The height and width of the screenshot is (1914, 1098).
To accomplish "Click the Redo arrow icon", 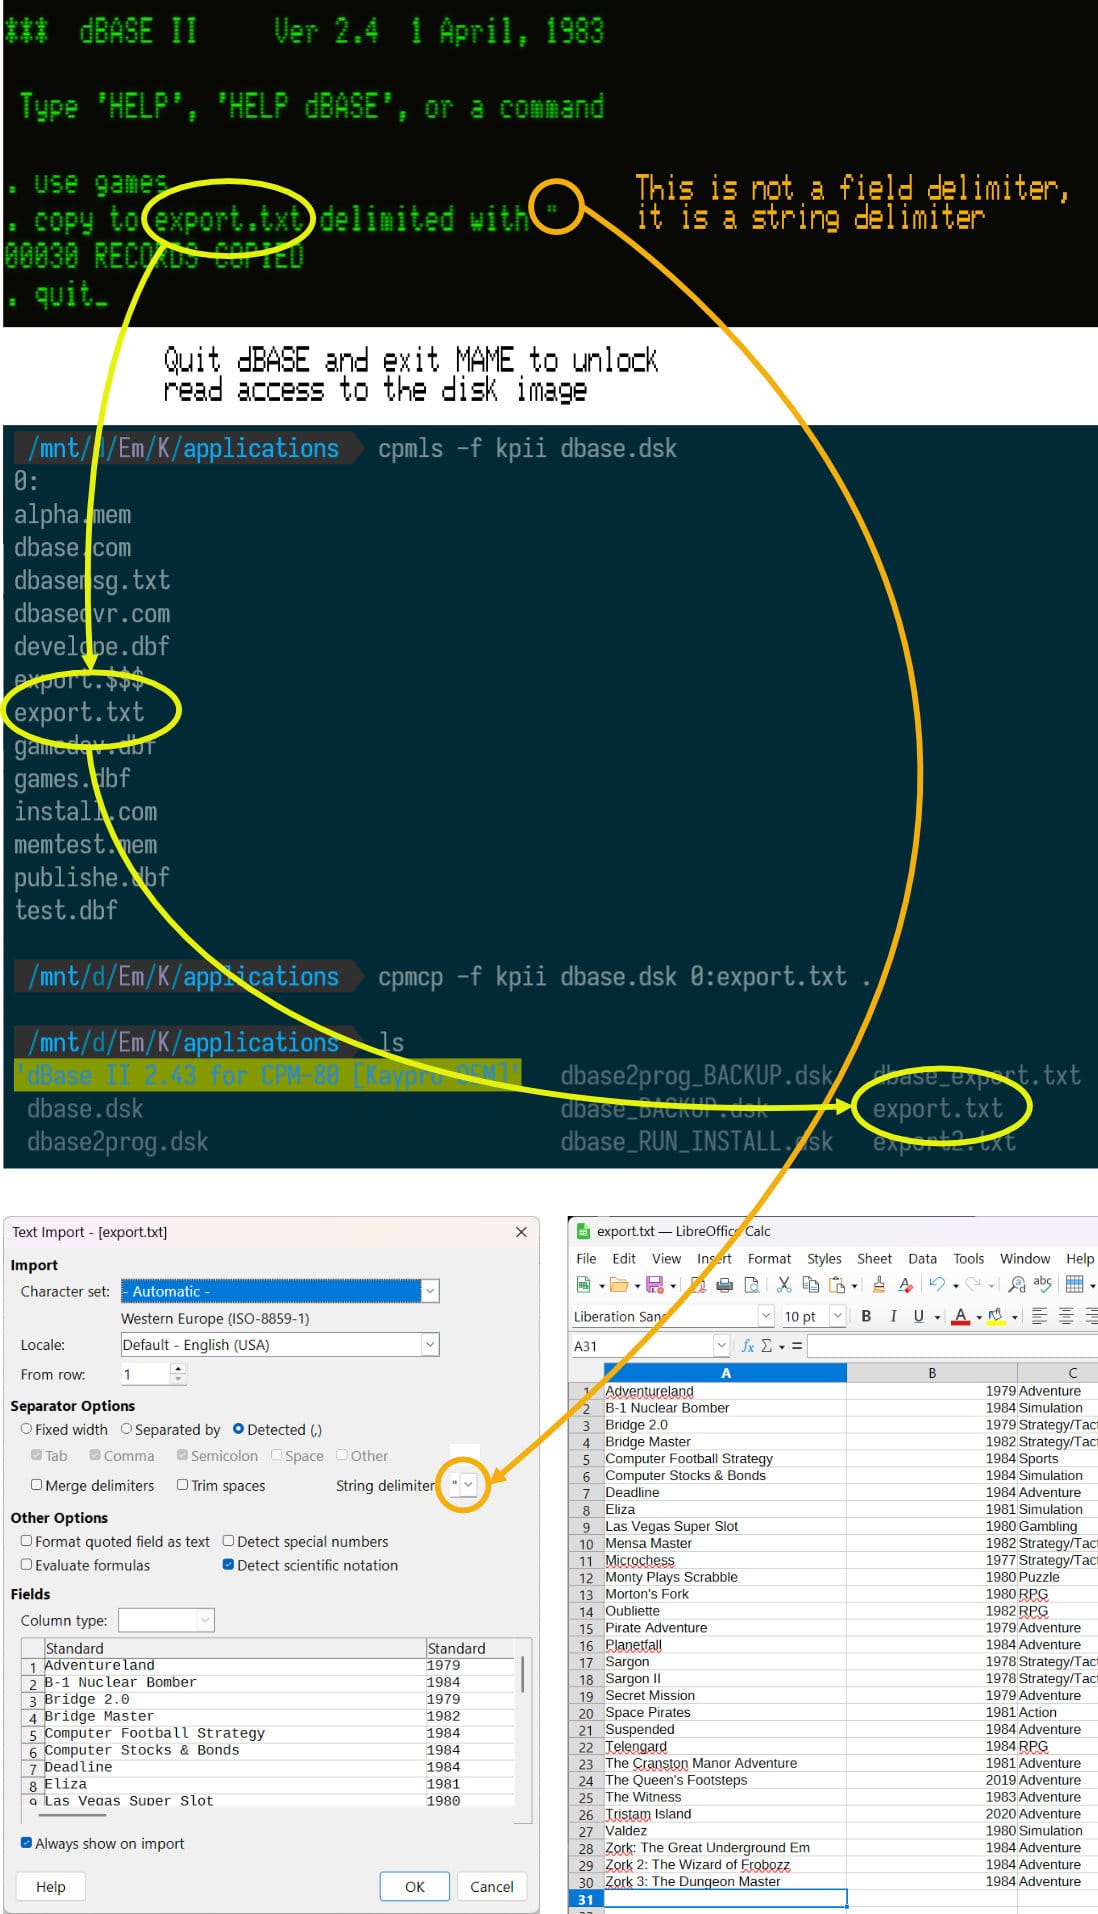I will click(x=972, y=1284).
